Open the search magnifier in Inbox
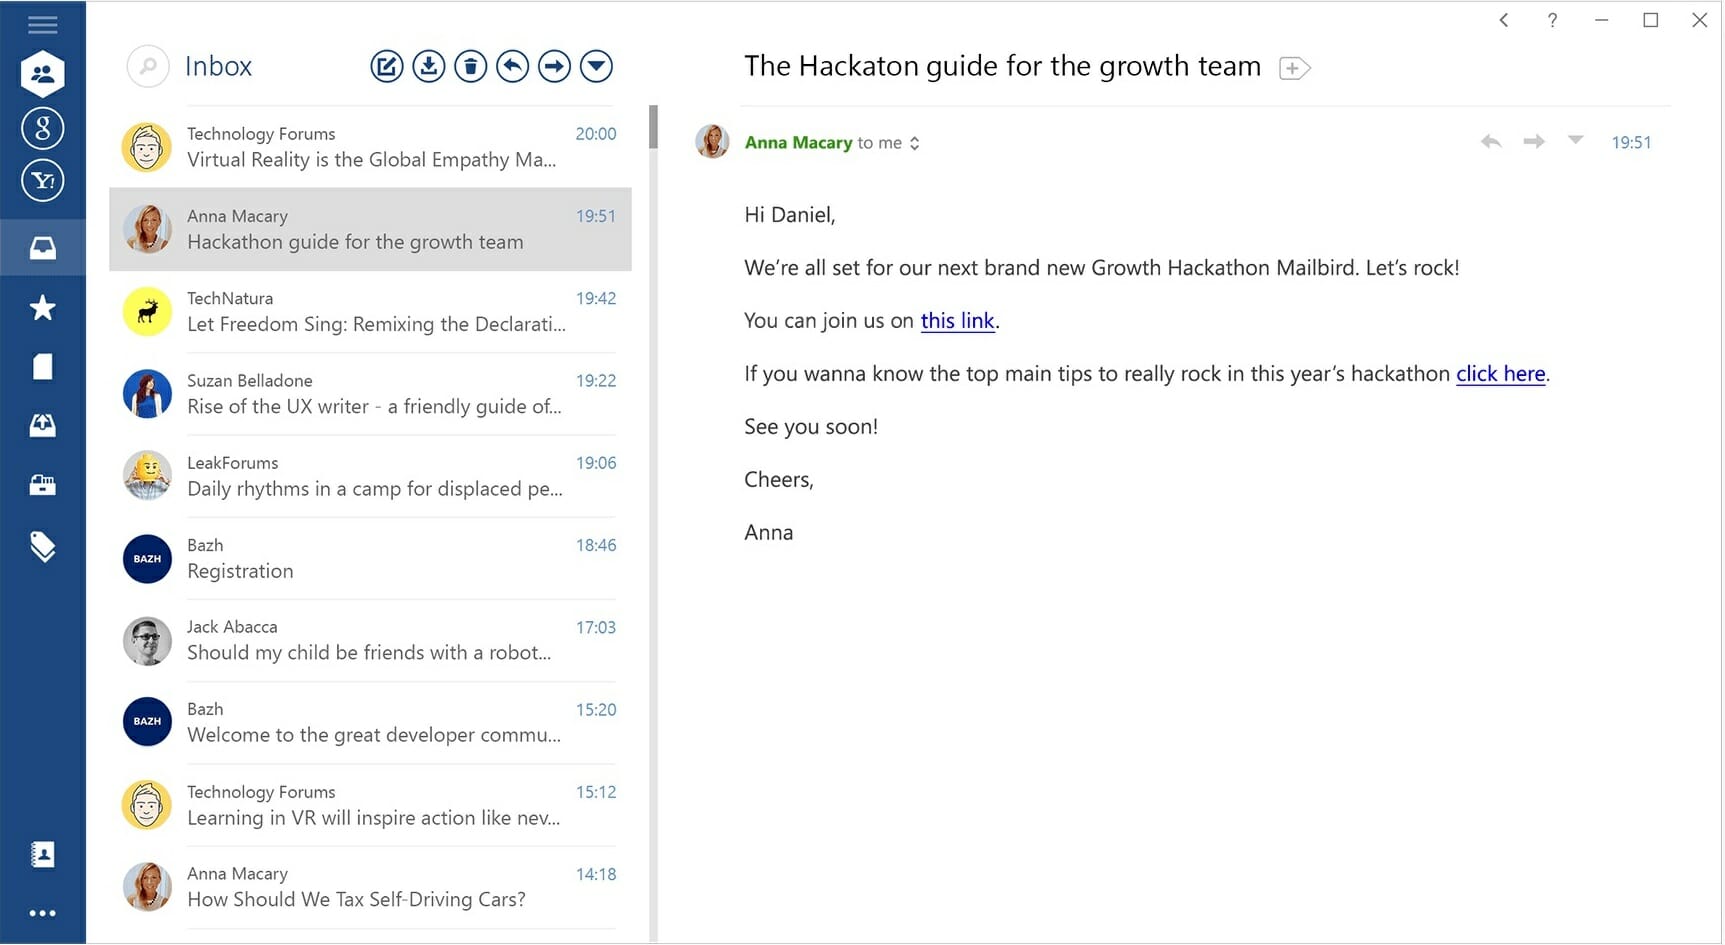1725x945 pixels. pos(148,67)
